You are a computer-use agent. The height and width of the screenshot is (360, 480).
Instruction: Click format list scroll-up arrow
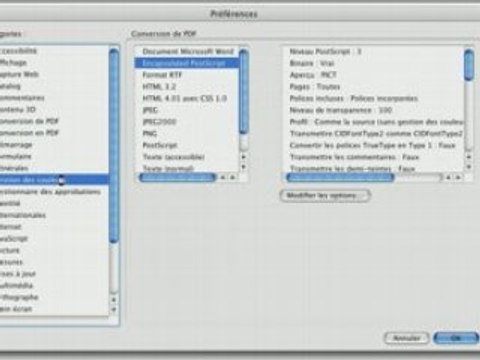tap(244, 156)
